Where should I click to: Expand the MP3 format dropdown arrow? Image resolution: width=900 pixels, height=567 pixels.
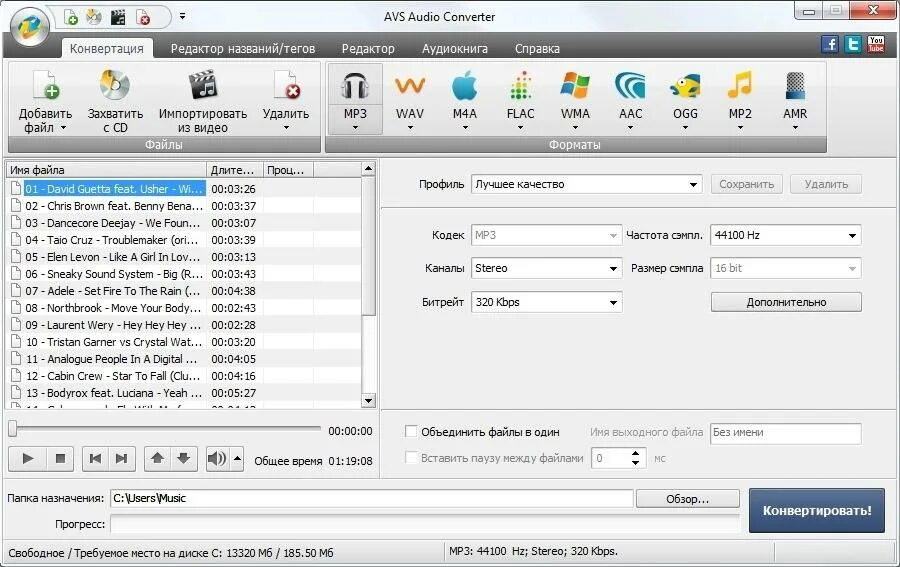(355, 128)
